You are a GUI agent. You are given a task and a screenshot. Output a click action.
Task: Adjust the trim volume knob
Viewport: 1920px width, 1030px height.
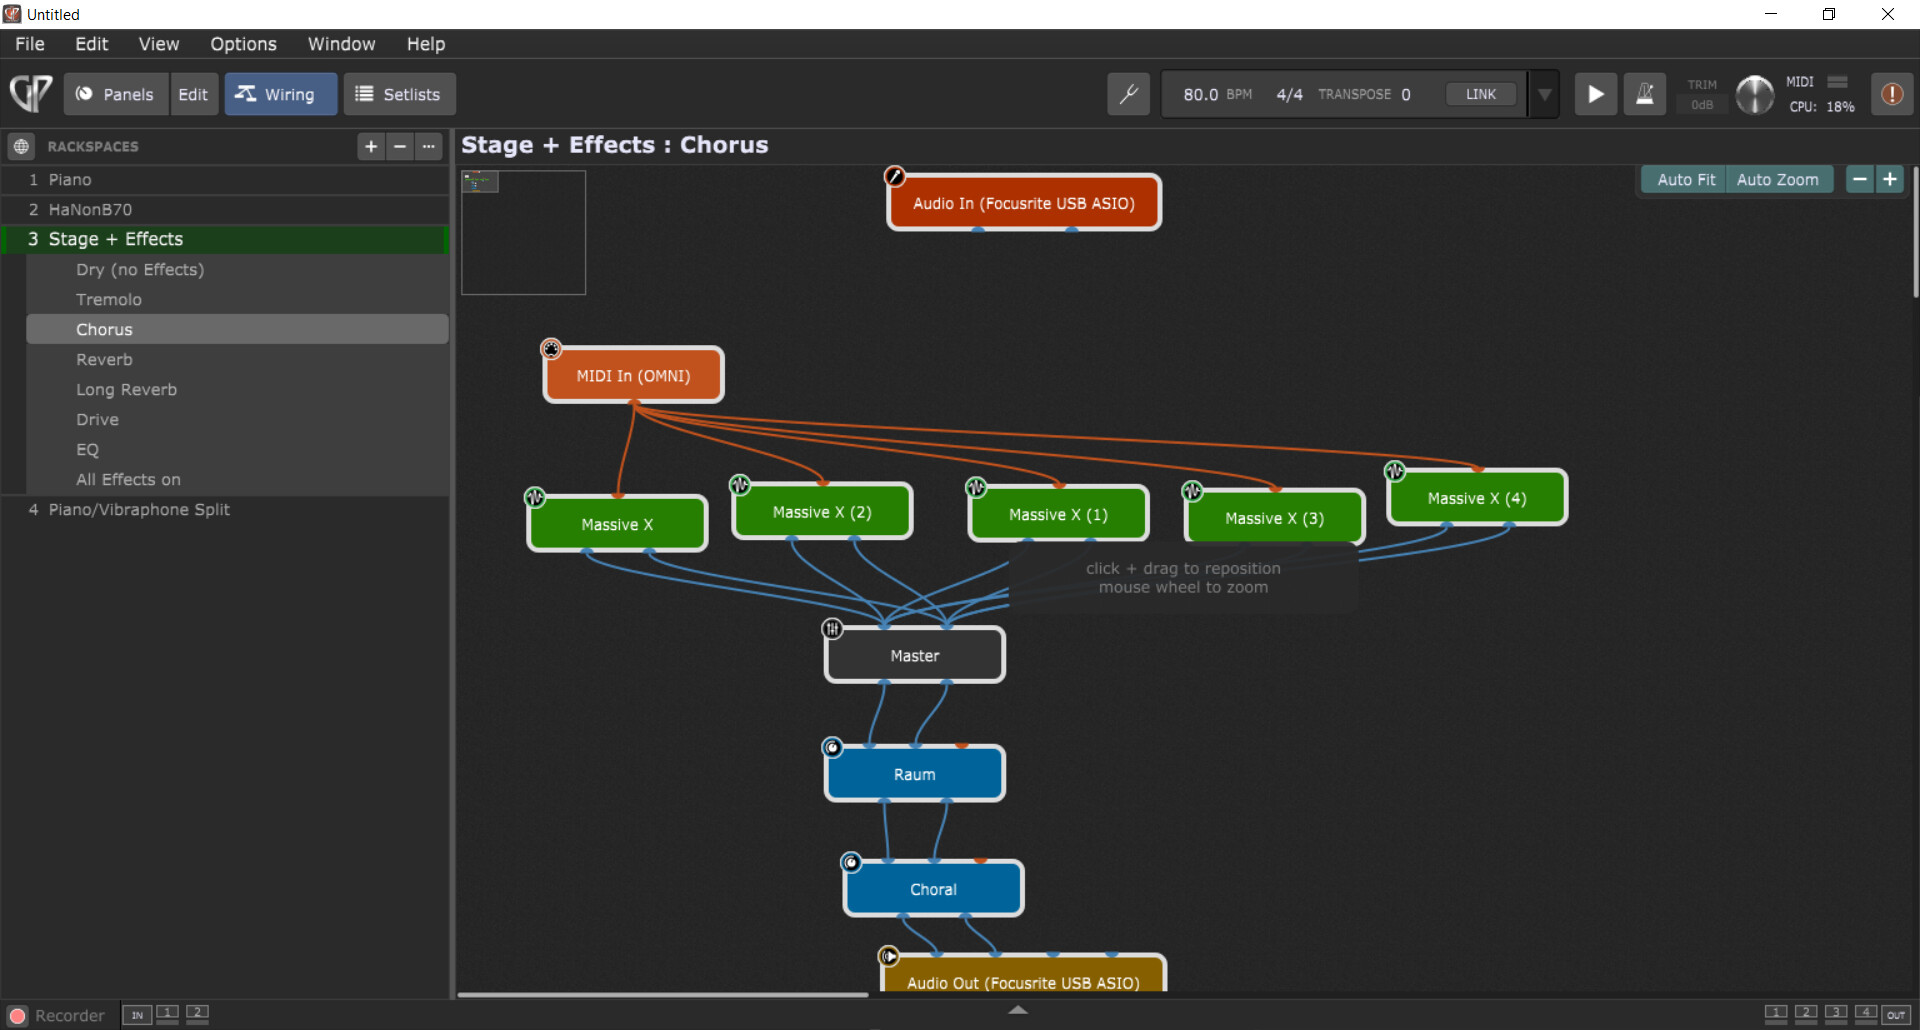[x=1754, y=95]
